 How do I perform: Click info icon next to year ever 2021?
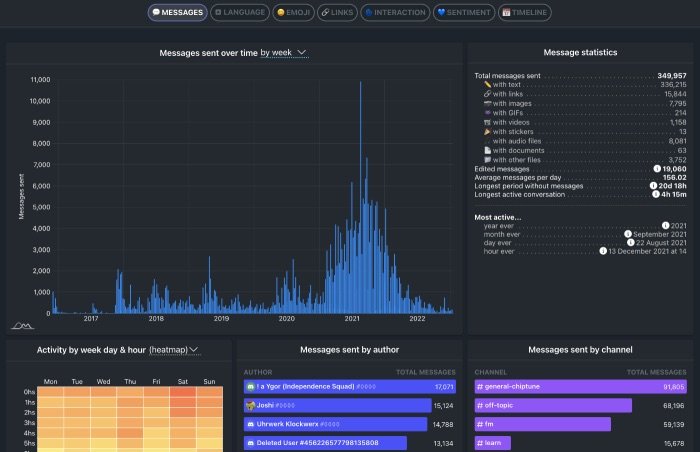(665, 225)
